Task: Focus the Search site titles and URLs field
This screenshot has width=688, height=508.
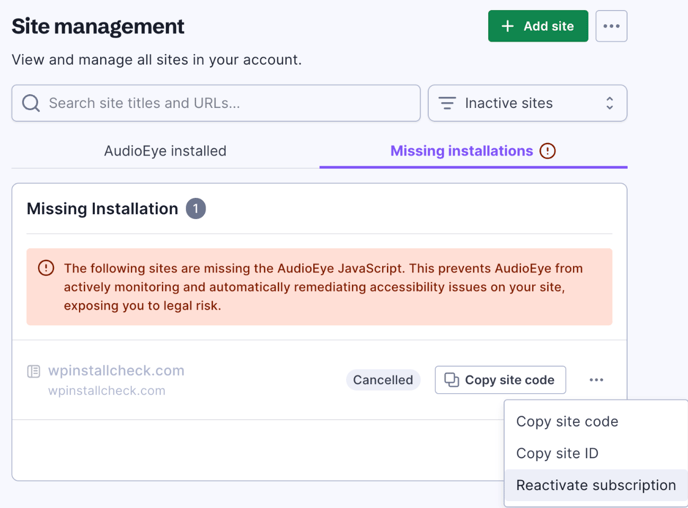Action: pyautogui.click(x=216, y=103)
